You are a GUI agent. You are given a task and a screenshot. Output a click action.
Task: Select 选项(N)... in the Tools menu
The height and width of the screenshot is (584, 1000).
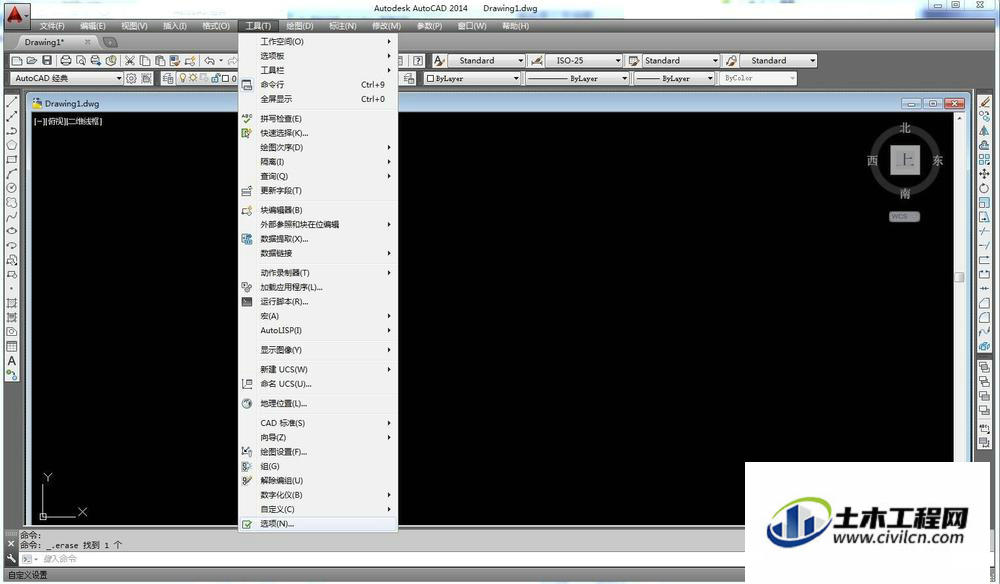318,524
